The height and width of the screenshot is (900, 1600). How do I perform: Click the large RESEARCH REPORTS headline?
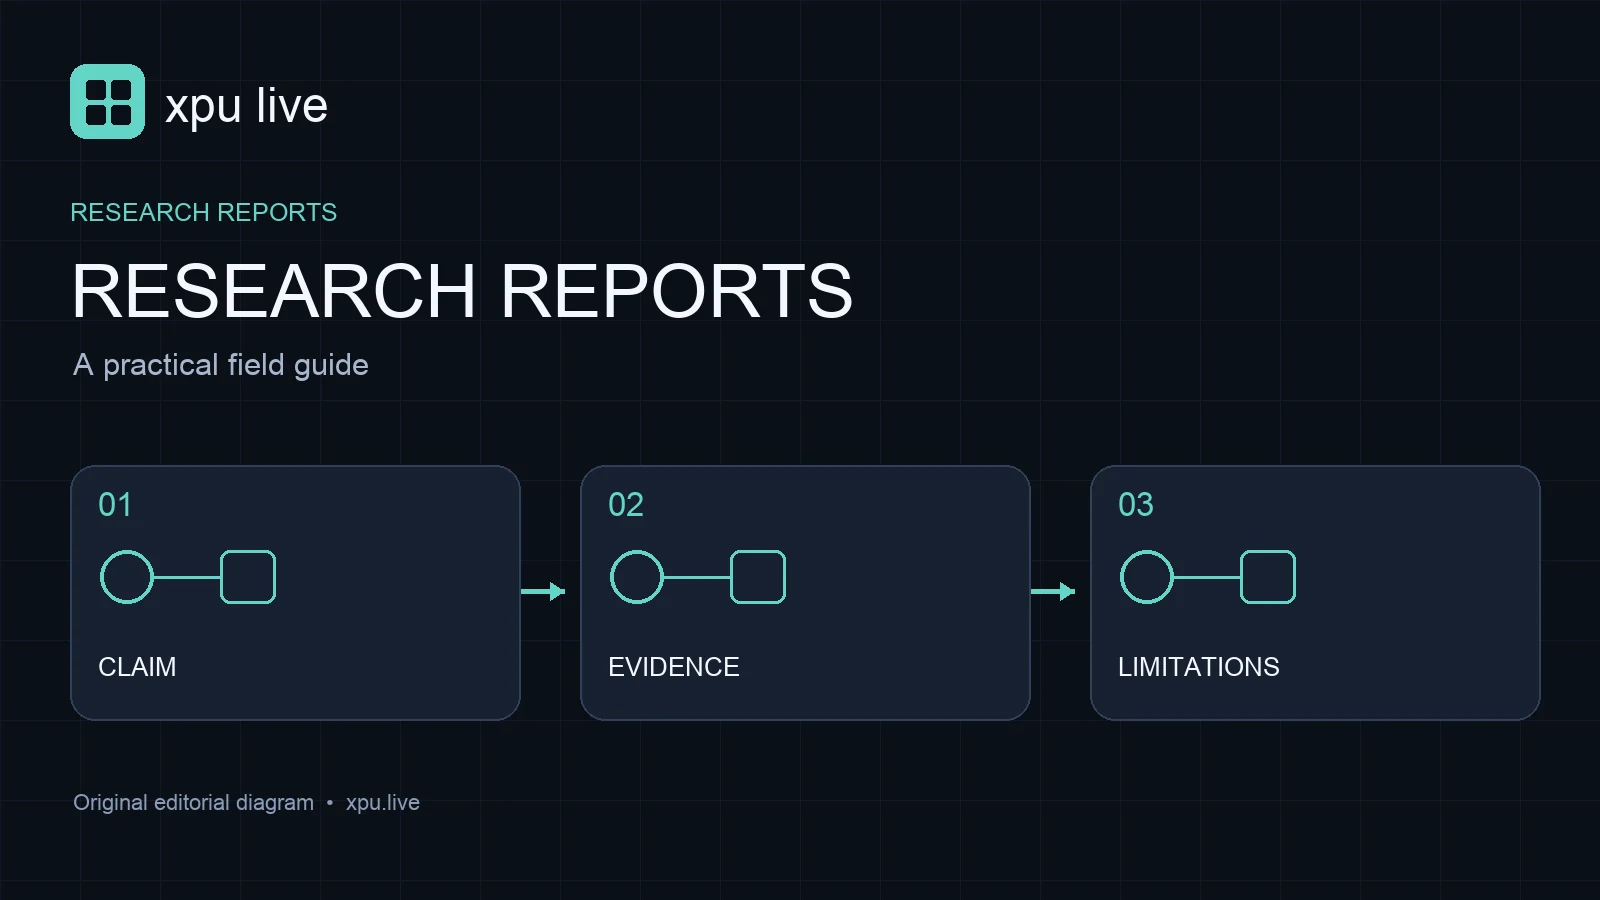462,291
